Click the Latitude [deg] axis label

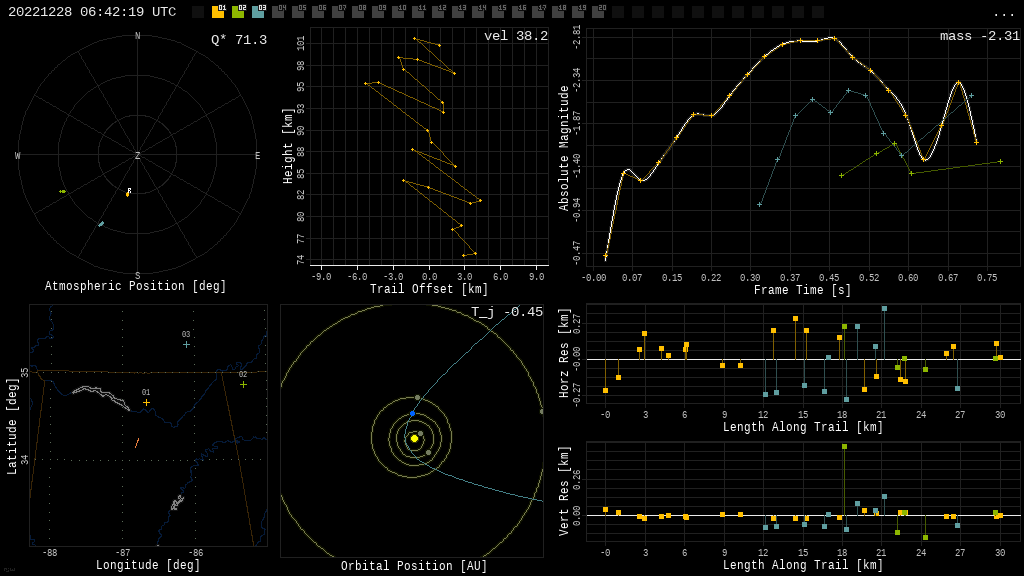[11, 426]
